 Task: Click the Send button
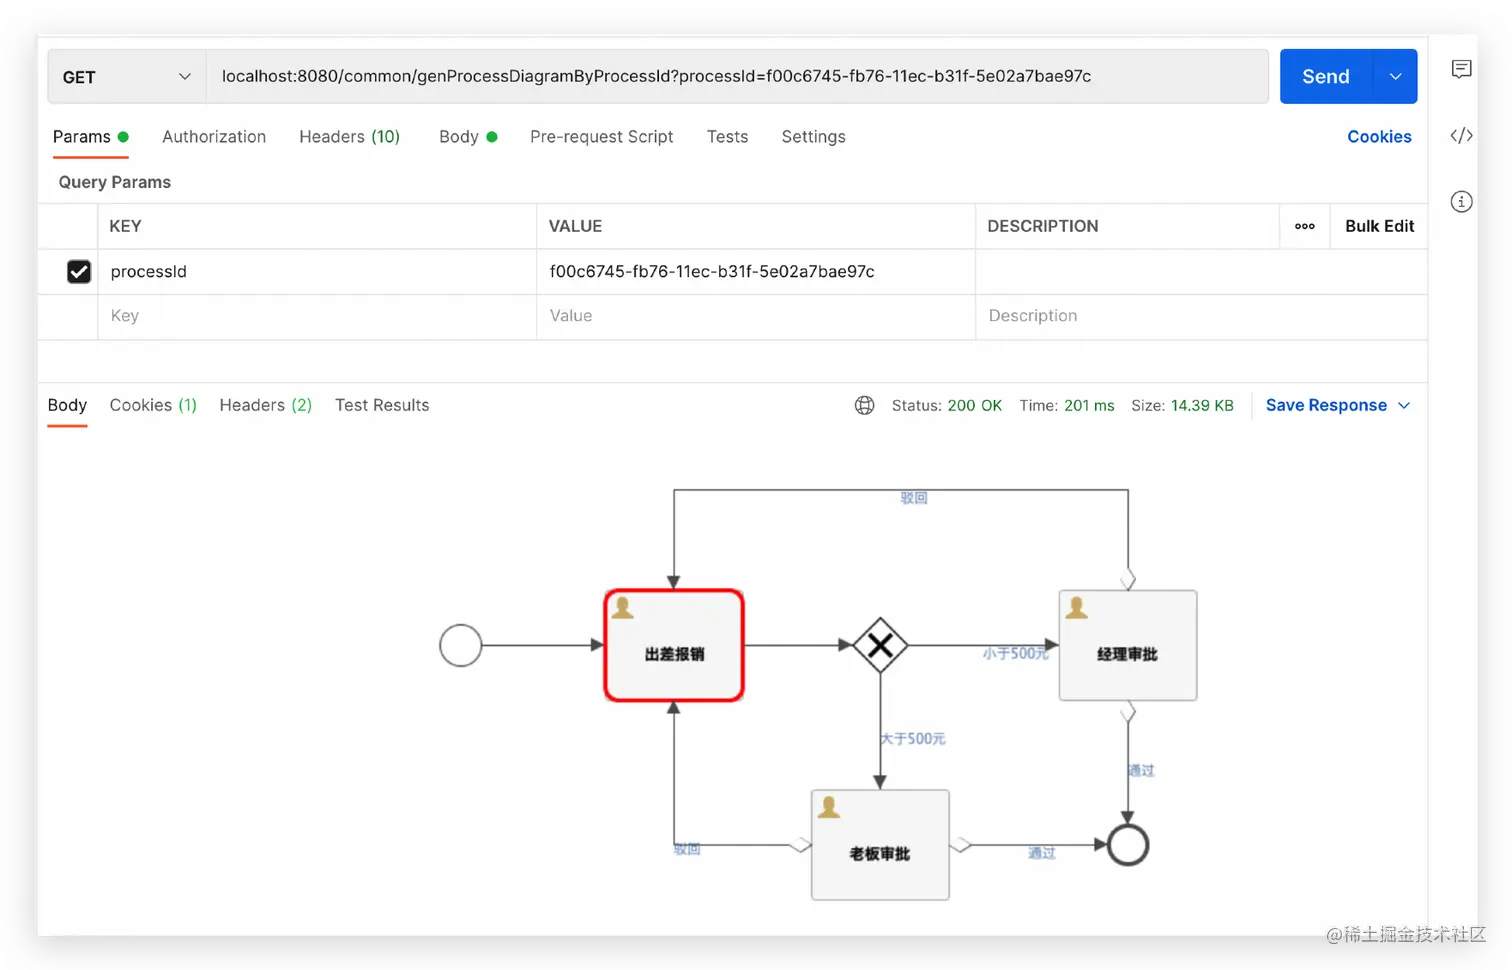point(1326,77)
